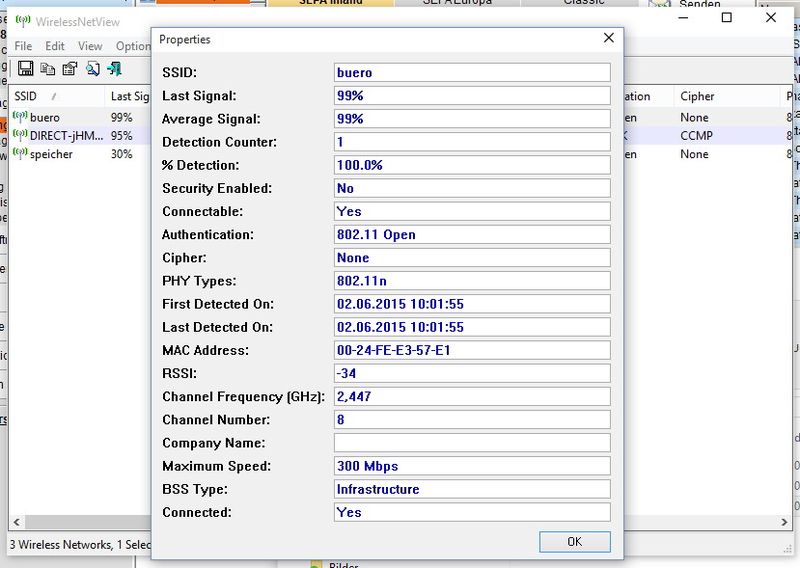Select the speicher network antenna icon

pyautogui.click(x=20, y=154)
